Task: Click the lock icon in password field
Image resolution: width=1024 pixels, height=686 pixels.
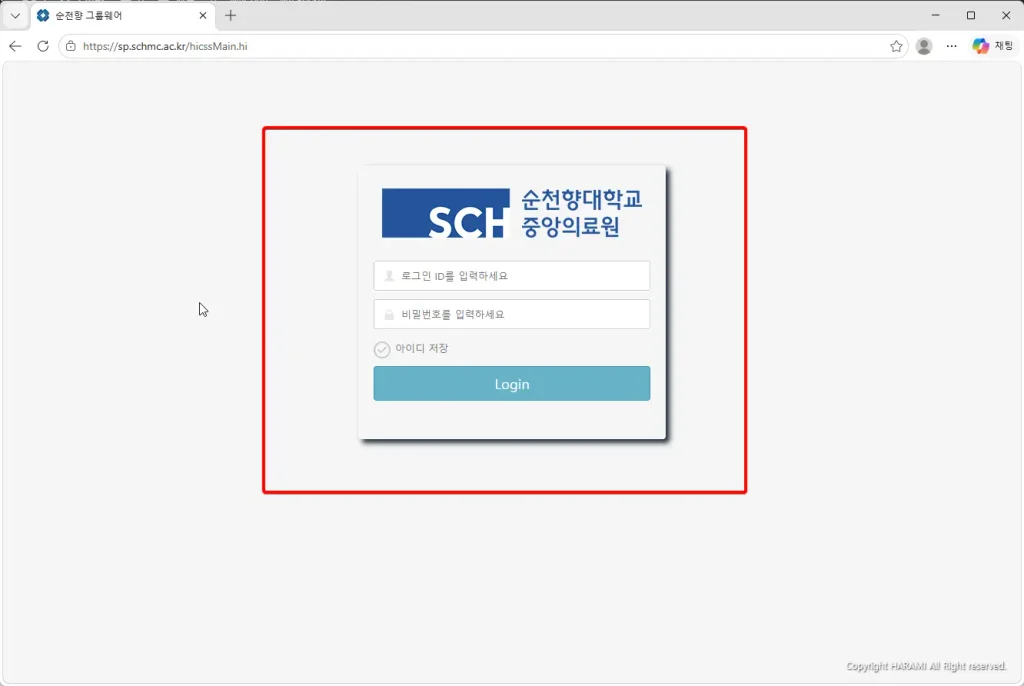Action: pos(389,315)
